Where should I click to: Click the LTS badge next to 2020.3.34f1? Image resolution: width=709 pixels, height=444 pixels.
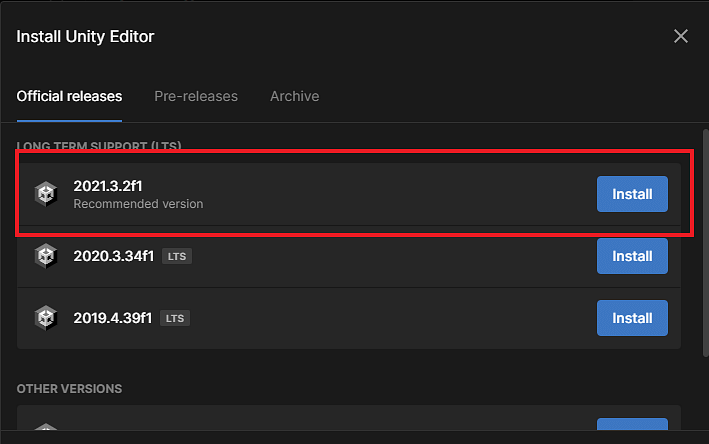click(177, 256)
